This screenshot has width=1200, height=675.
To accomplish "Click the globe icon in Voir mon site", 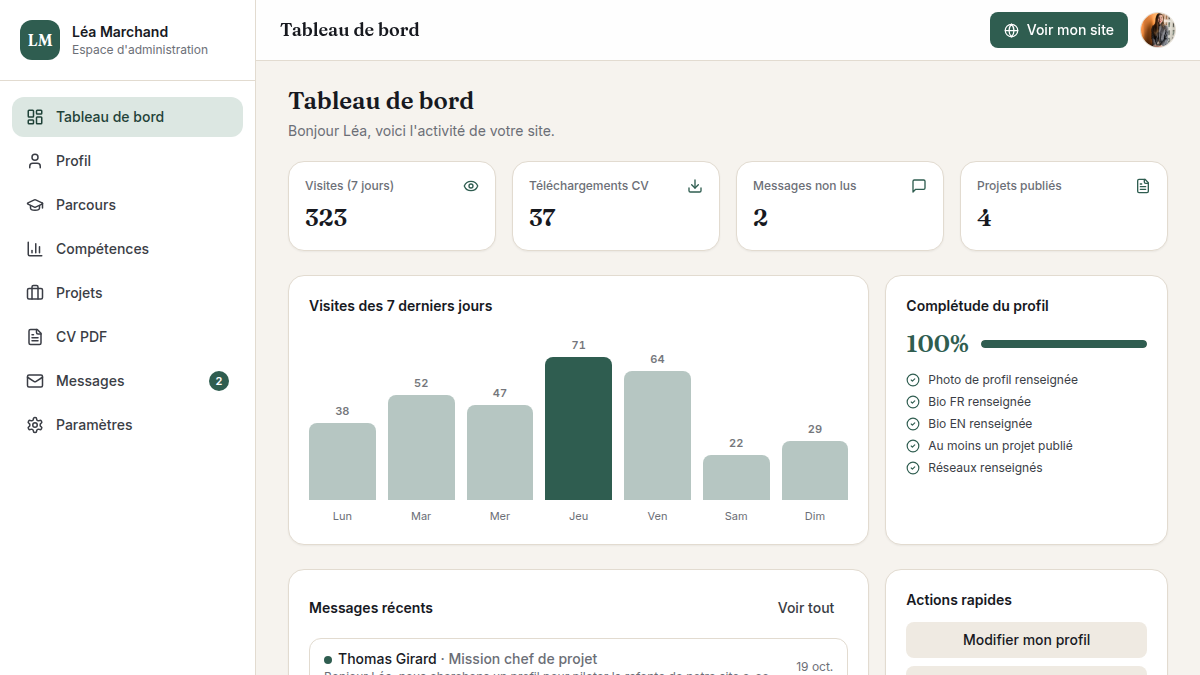I will pos(1011,30).
